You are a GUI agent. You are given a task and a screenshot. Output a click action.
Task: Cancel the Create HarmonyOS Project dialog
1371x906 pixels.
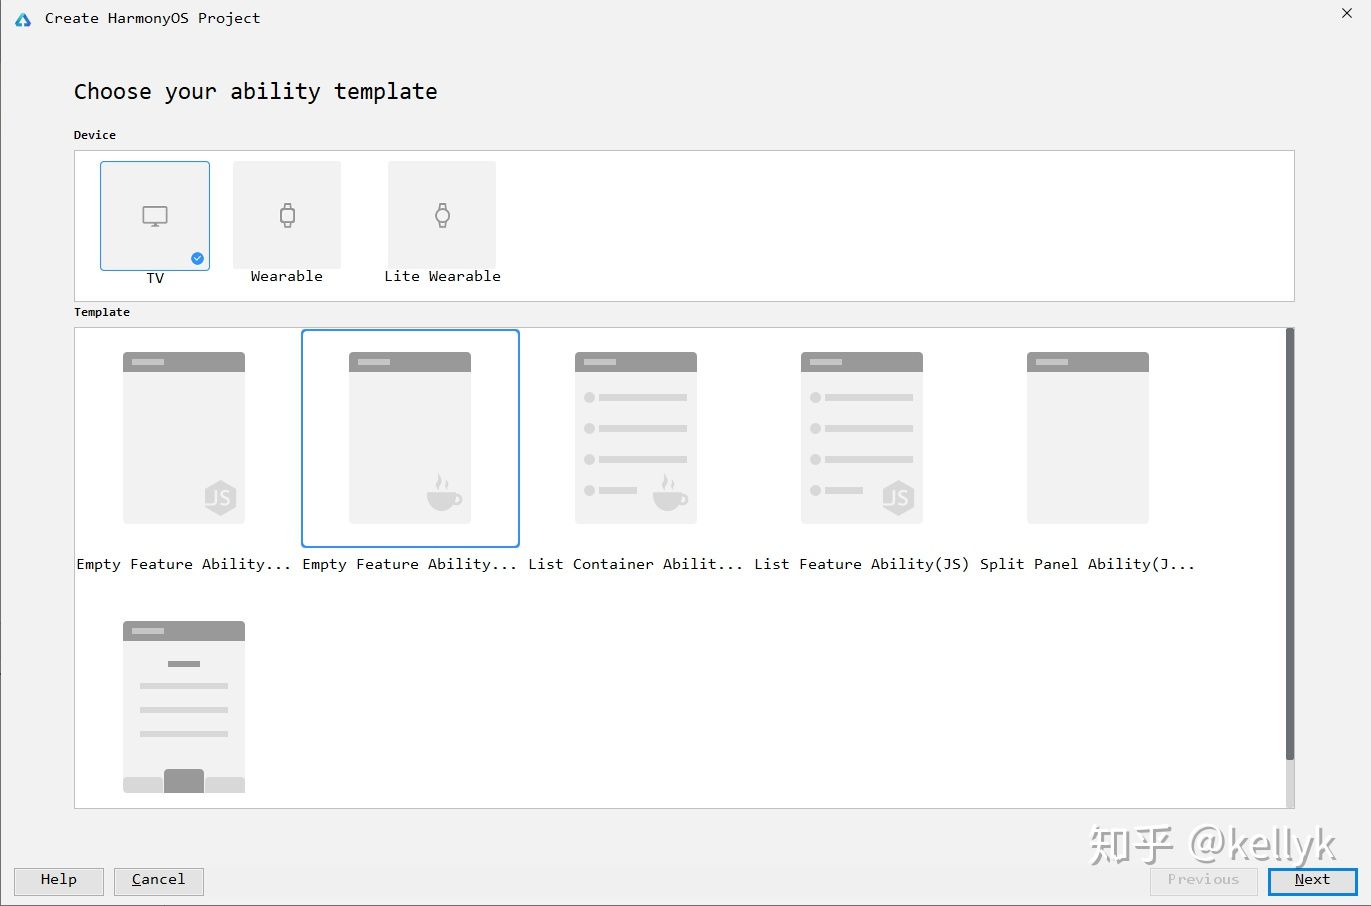[x=159, y=880]
